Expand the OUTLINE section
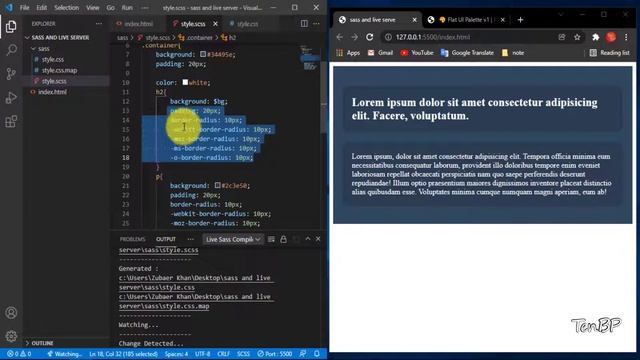Screen dimensions: 640x360 pos(42,343)
